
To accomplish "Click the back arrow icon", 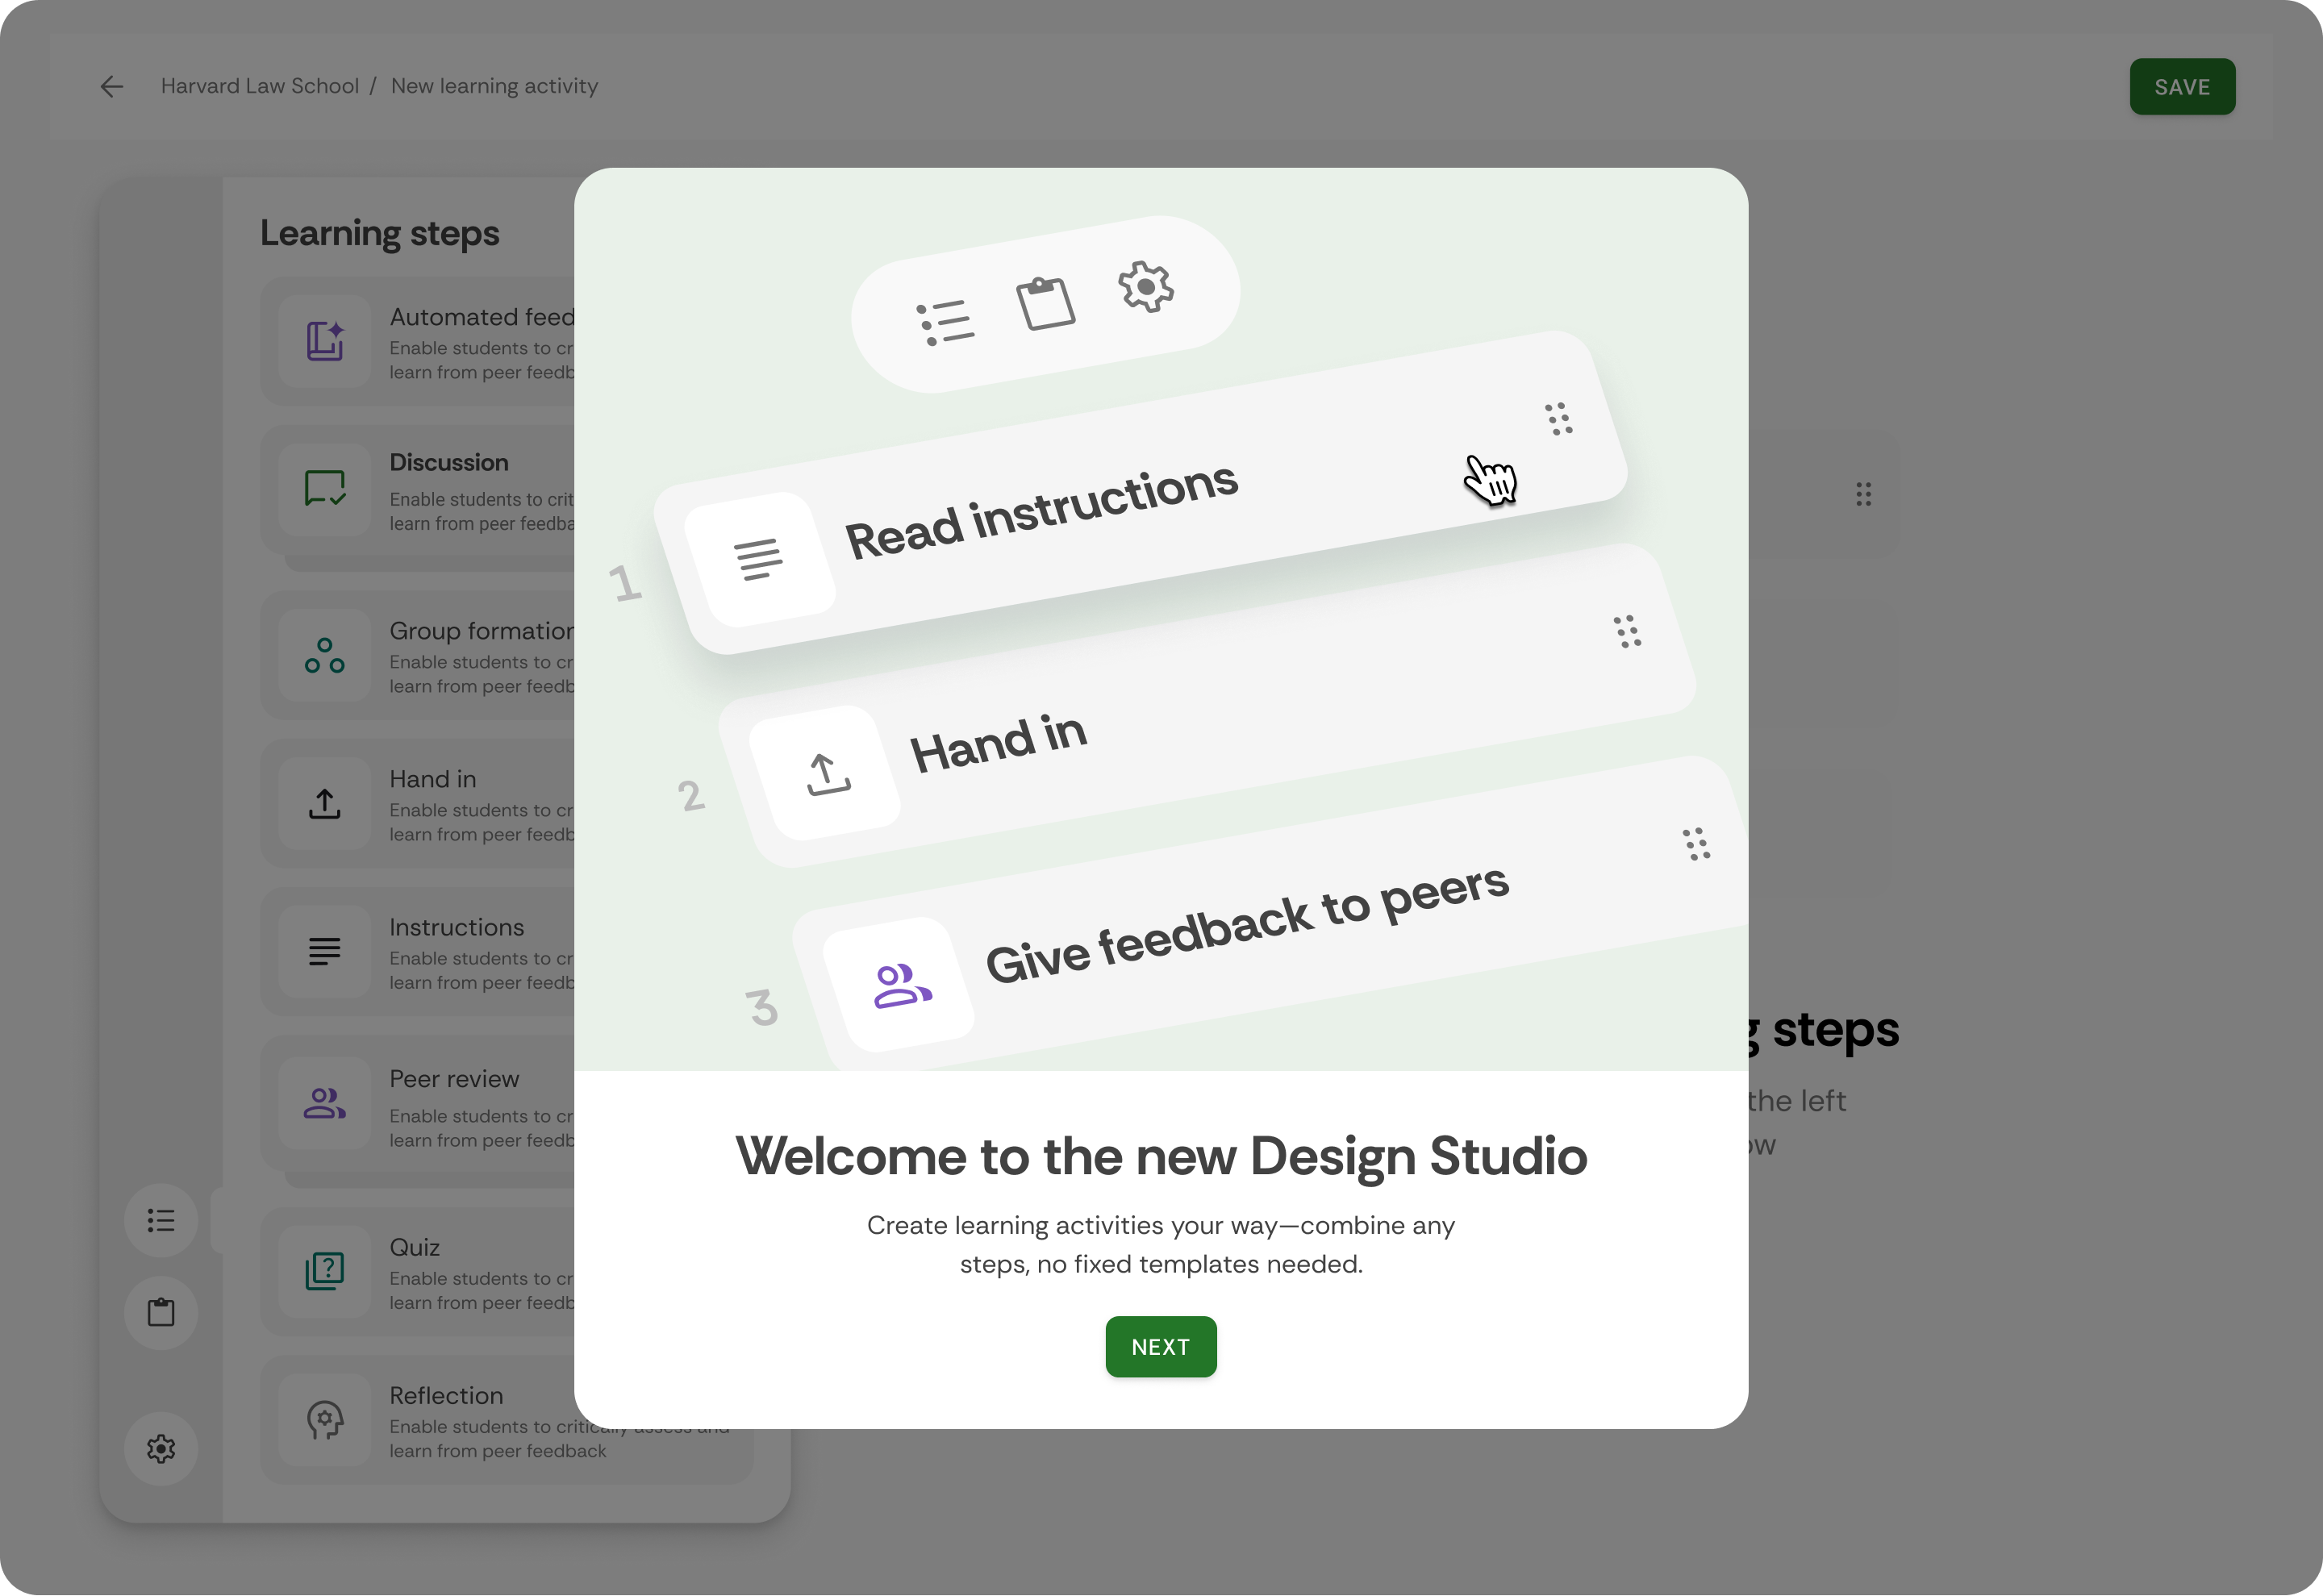I will point(112,87).
